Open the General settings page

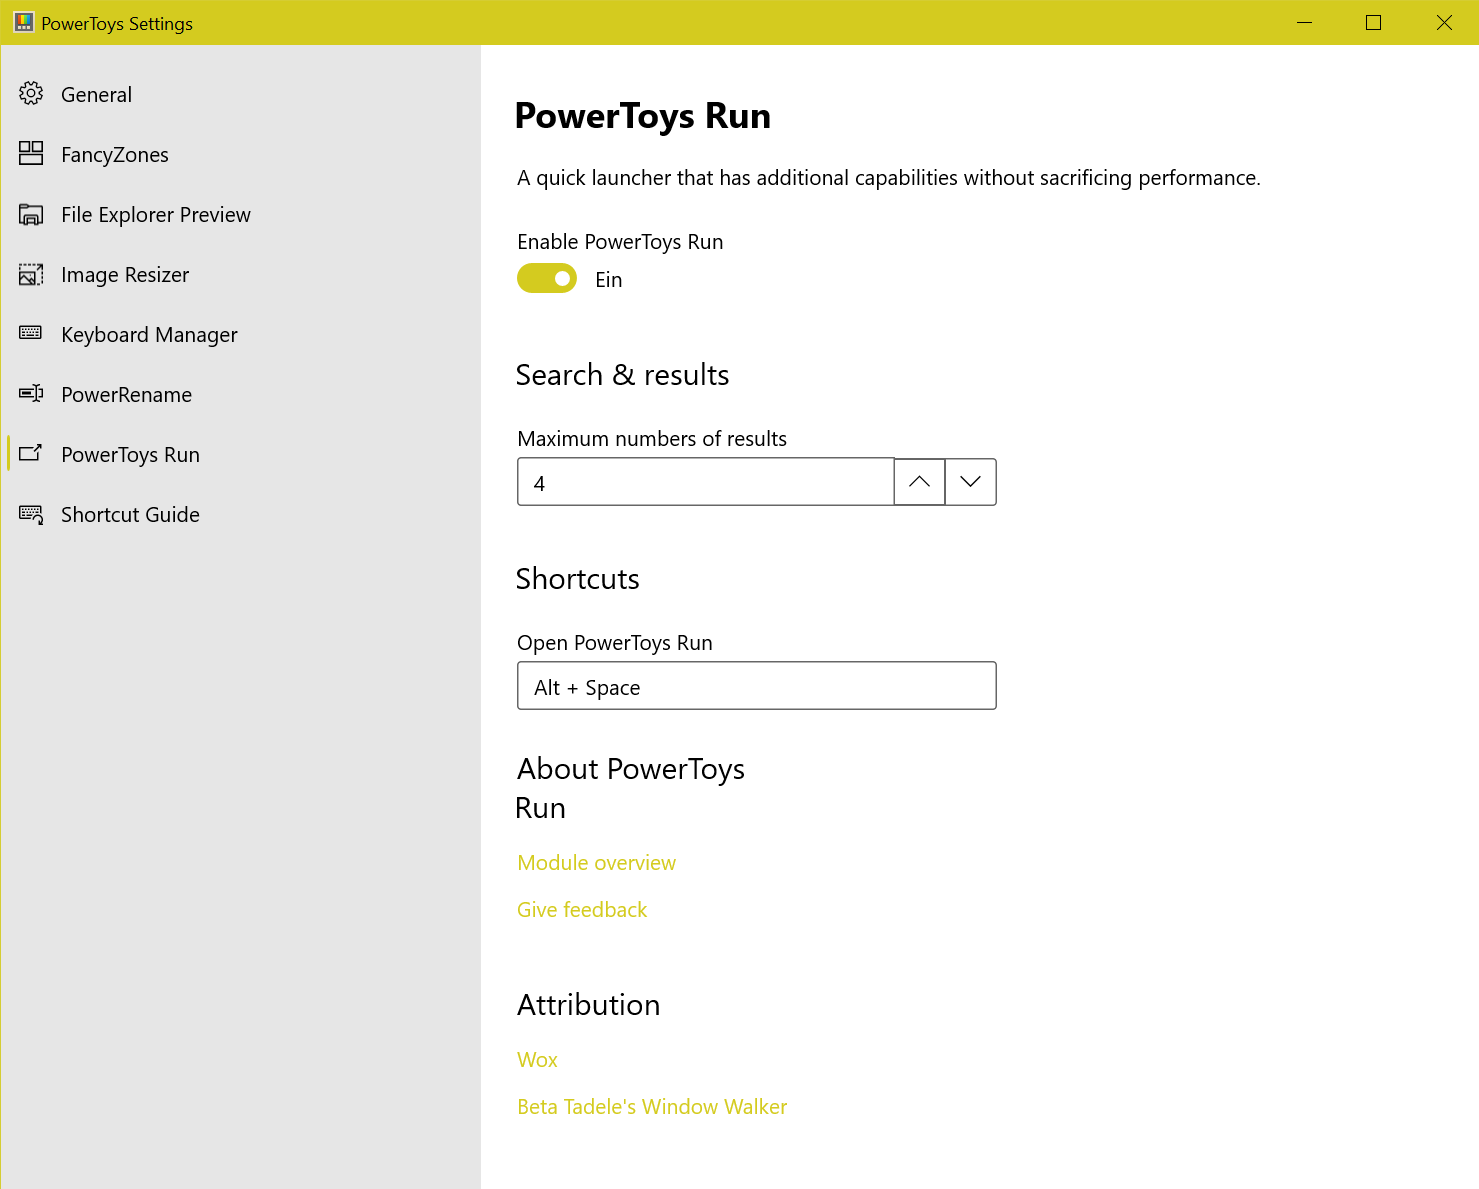coord(241,94)
